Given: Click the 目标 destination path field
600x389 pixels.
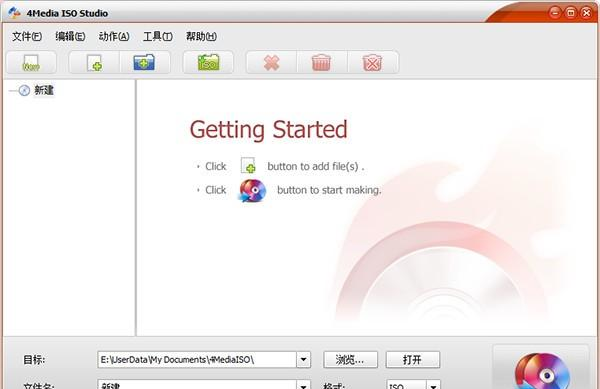Looking at the screenshot, I should click(x=197, y=360).
